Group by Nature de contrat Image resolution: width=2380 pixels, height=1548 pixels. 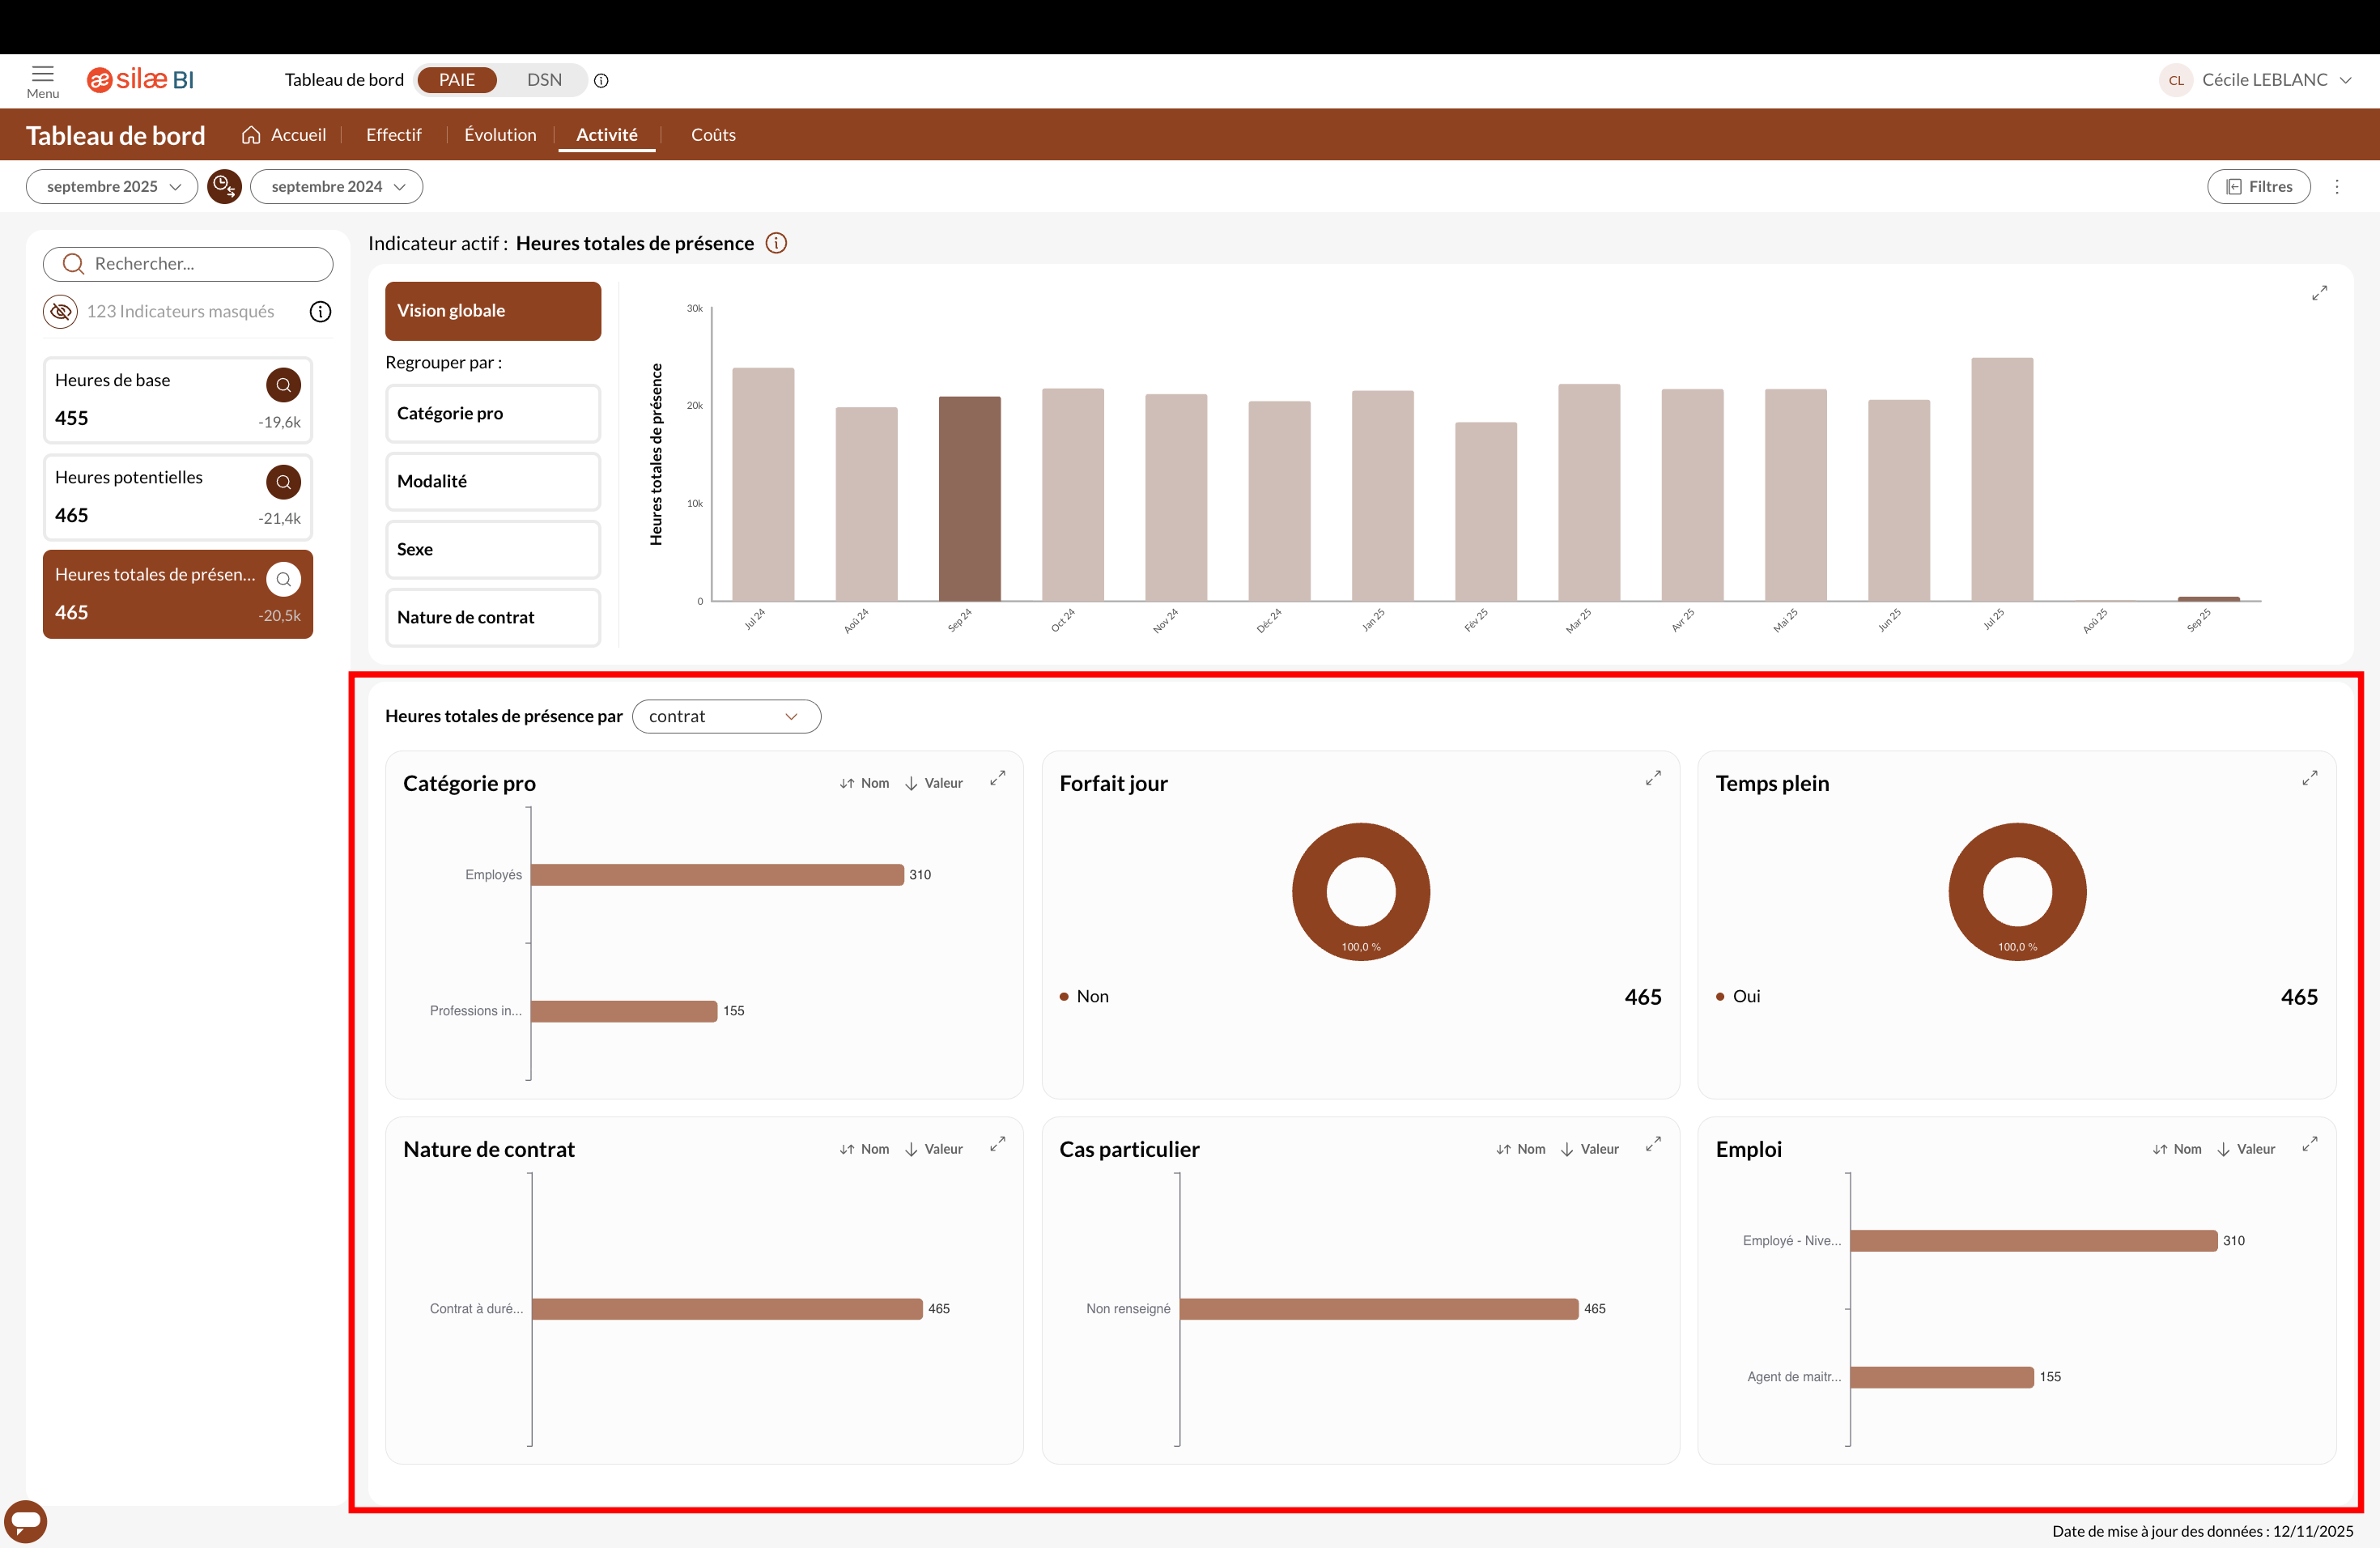tap(493, 617)
